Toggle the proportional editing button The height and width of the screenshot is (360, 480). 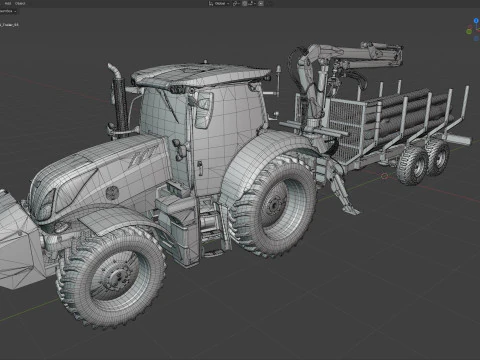coord(261,3)
